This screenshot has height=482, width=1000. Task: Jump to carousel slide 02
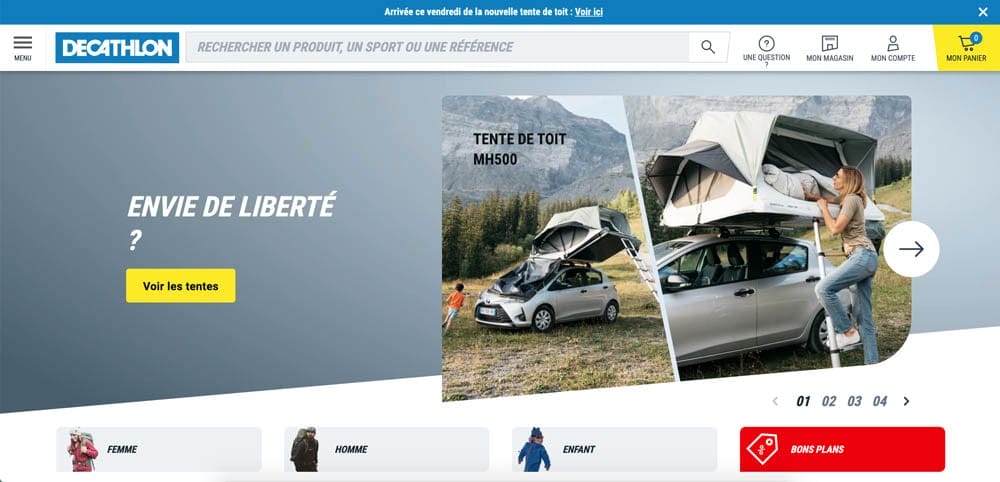tap(829, 401)
